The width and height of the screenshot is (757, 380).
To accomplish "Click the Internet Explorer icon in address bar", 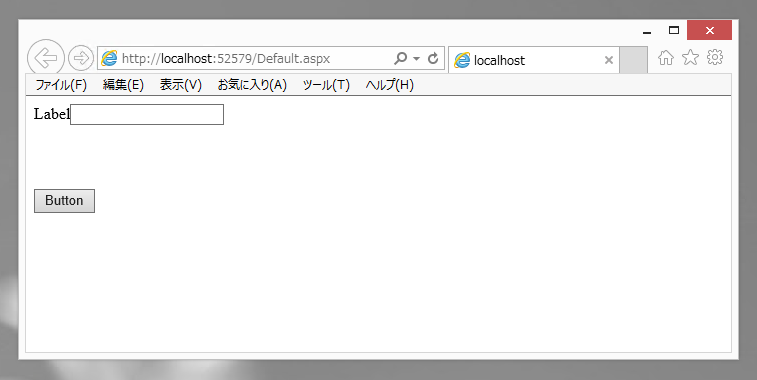I will 109,58.
